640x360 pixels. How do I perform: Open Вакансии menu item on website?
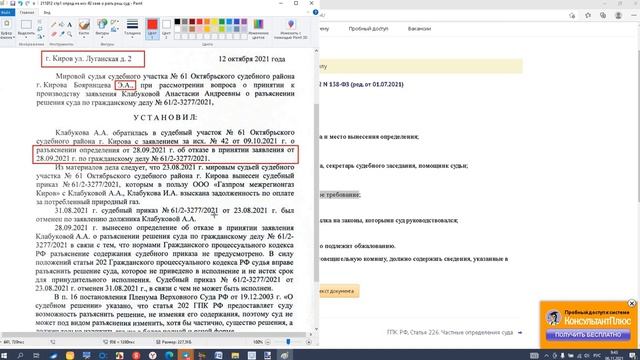click(x=419, y=29)
